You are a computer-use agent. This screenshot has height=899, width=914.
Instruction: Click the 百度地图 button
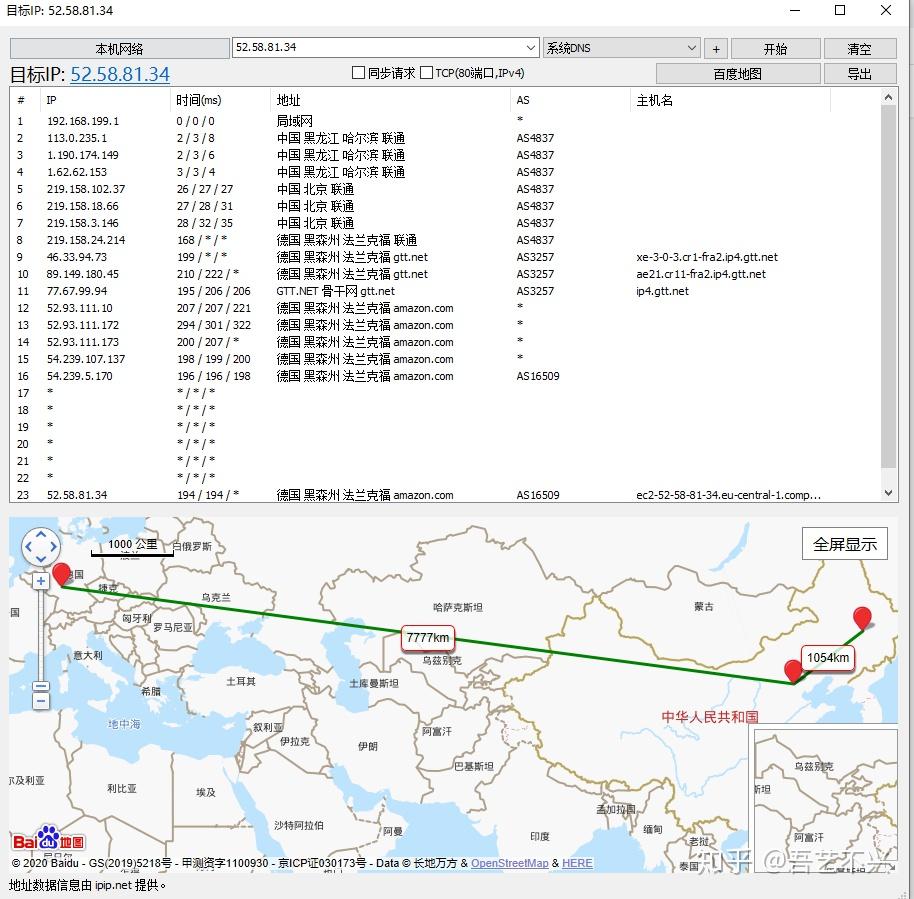[x=738, y=74]
